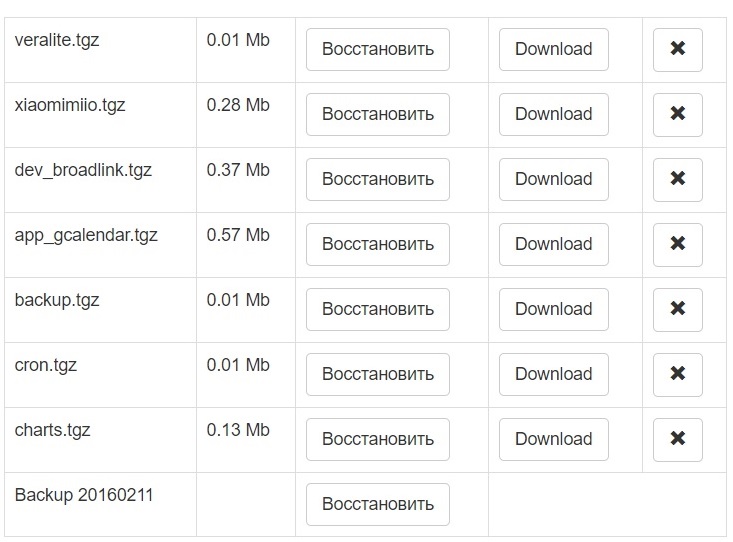
Task: Get charts.tgz with the Download button
Action: tap(553, 439)
